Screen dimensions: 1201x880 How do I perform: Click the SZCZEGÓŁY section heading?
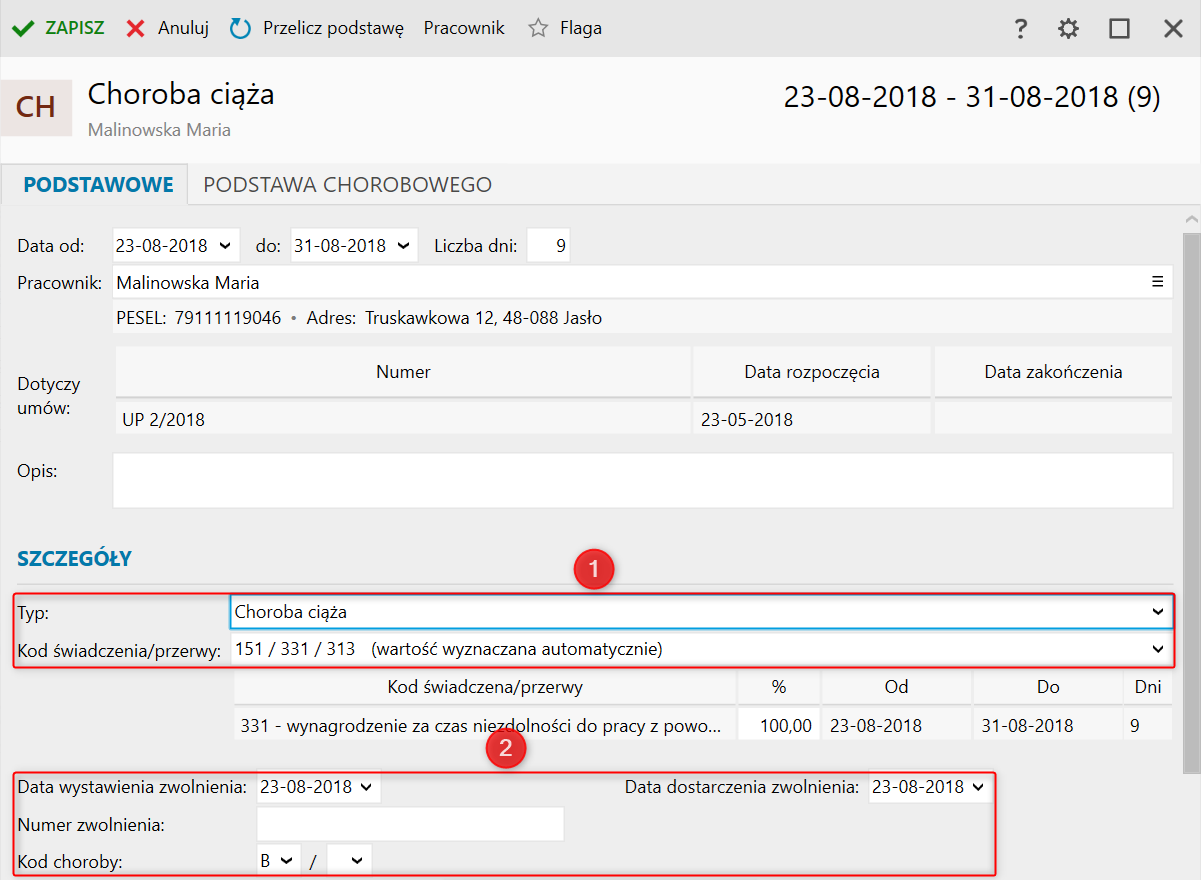pos(74,559)
